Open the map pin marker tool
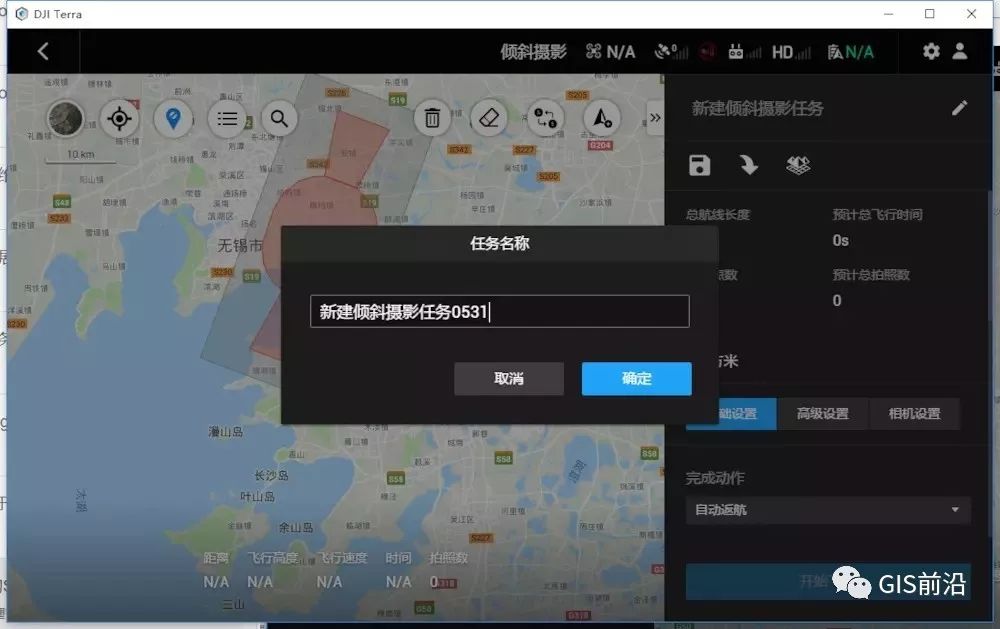Screen dimensions: 1000x629 click(172, 118)
